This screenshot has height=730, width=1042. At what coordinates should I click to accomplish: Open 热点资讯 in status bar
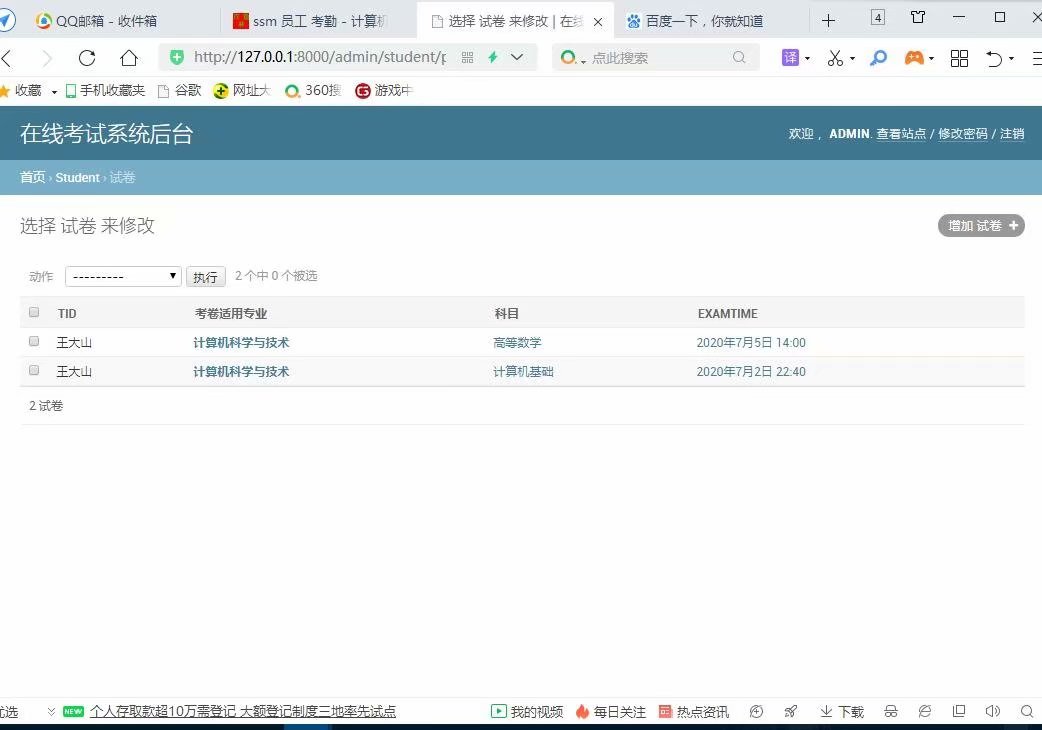tap(694, 711)
